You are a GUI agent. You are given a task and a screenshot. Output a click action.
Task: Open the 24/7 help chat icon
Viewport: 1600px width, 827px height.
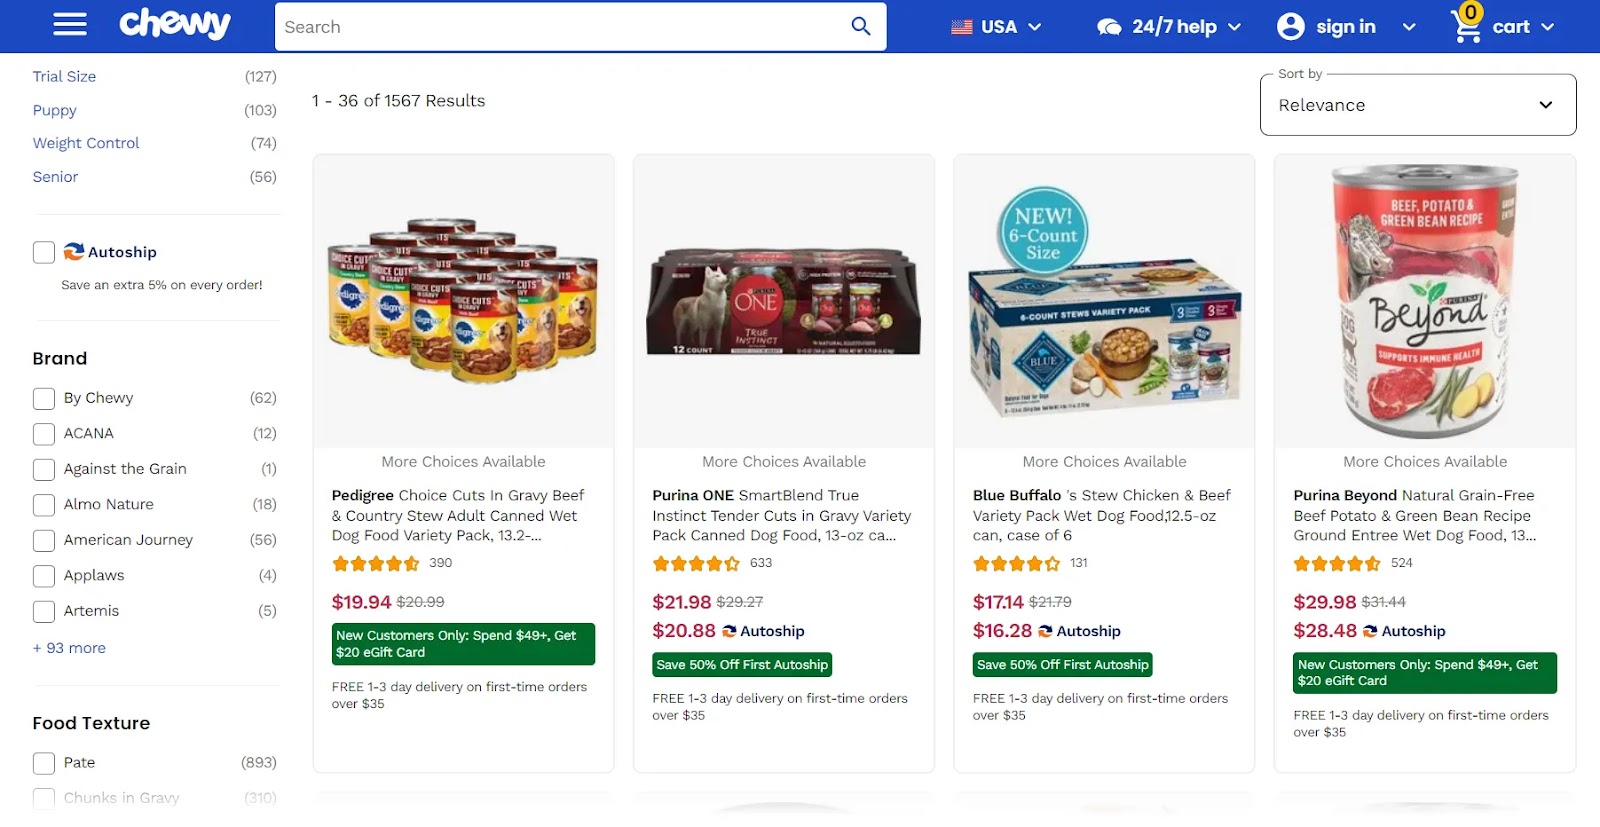click(1108, 25)
